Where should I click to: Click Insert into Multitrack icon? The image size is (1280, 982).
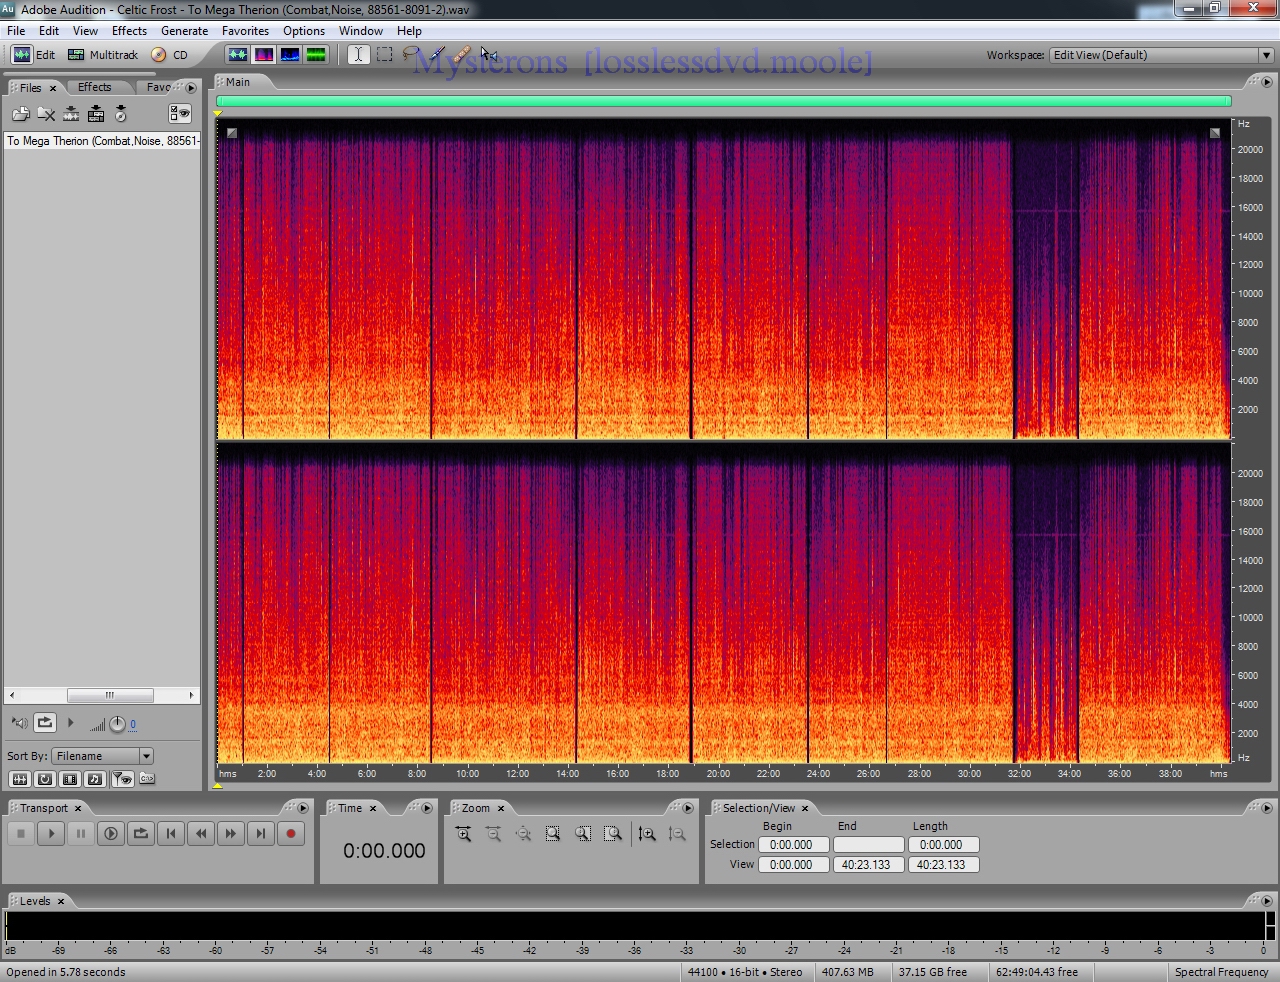(96, 114)
